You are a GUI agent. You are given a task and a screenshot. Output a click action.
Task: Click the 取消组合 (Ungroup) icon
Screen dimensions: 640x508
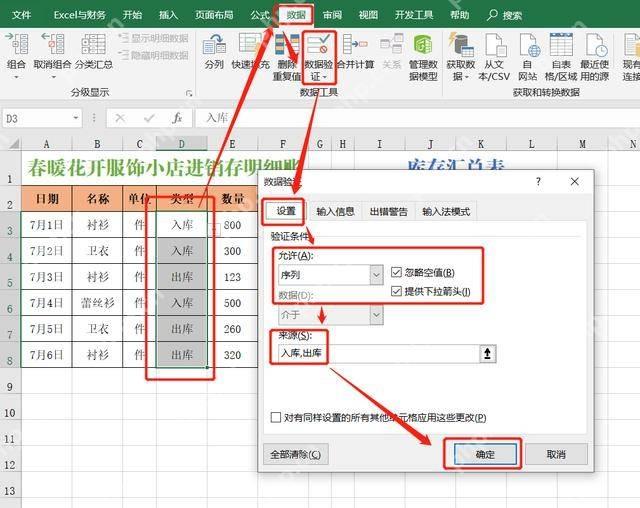[53, 44]
